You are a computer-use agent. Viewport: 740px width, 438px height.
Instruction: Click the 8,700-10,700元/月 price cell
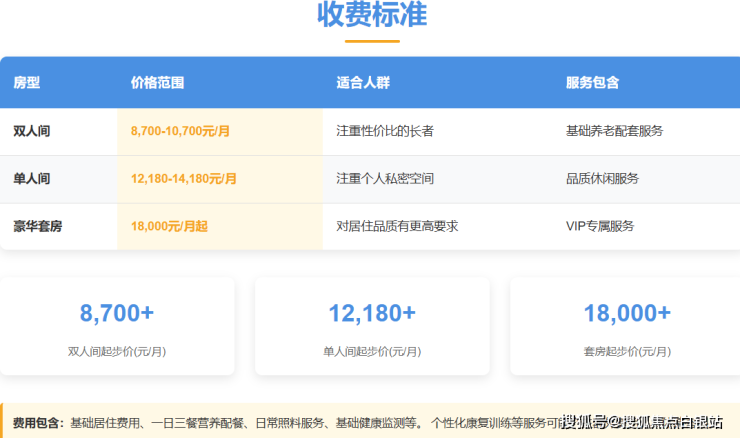coord(183,131)
